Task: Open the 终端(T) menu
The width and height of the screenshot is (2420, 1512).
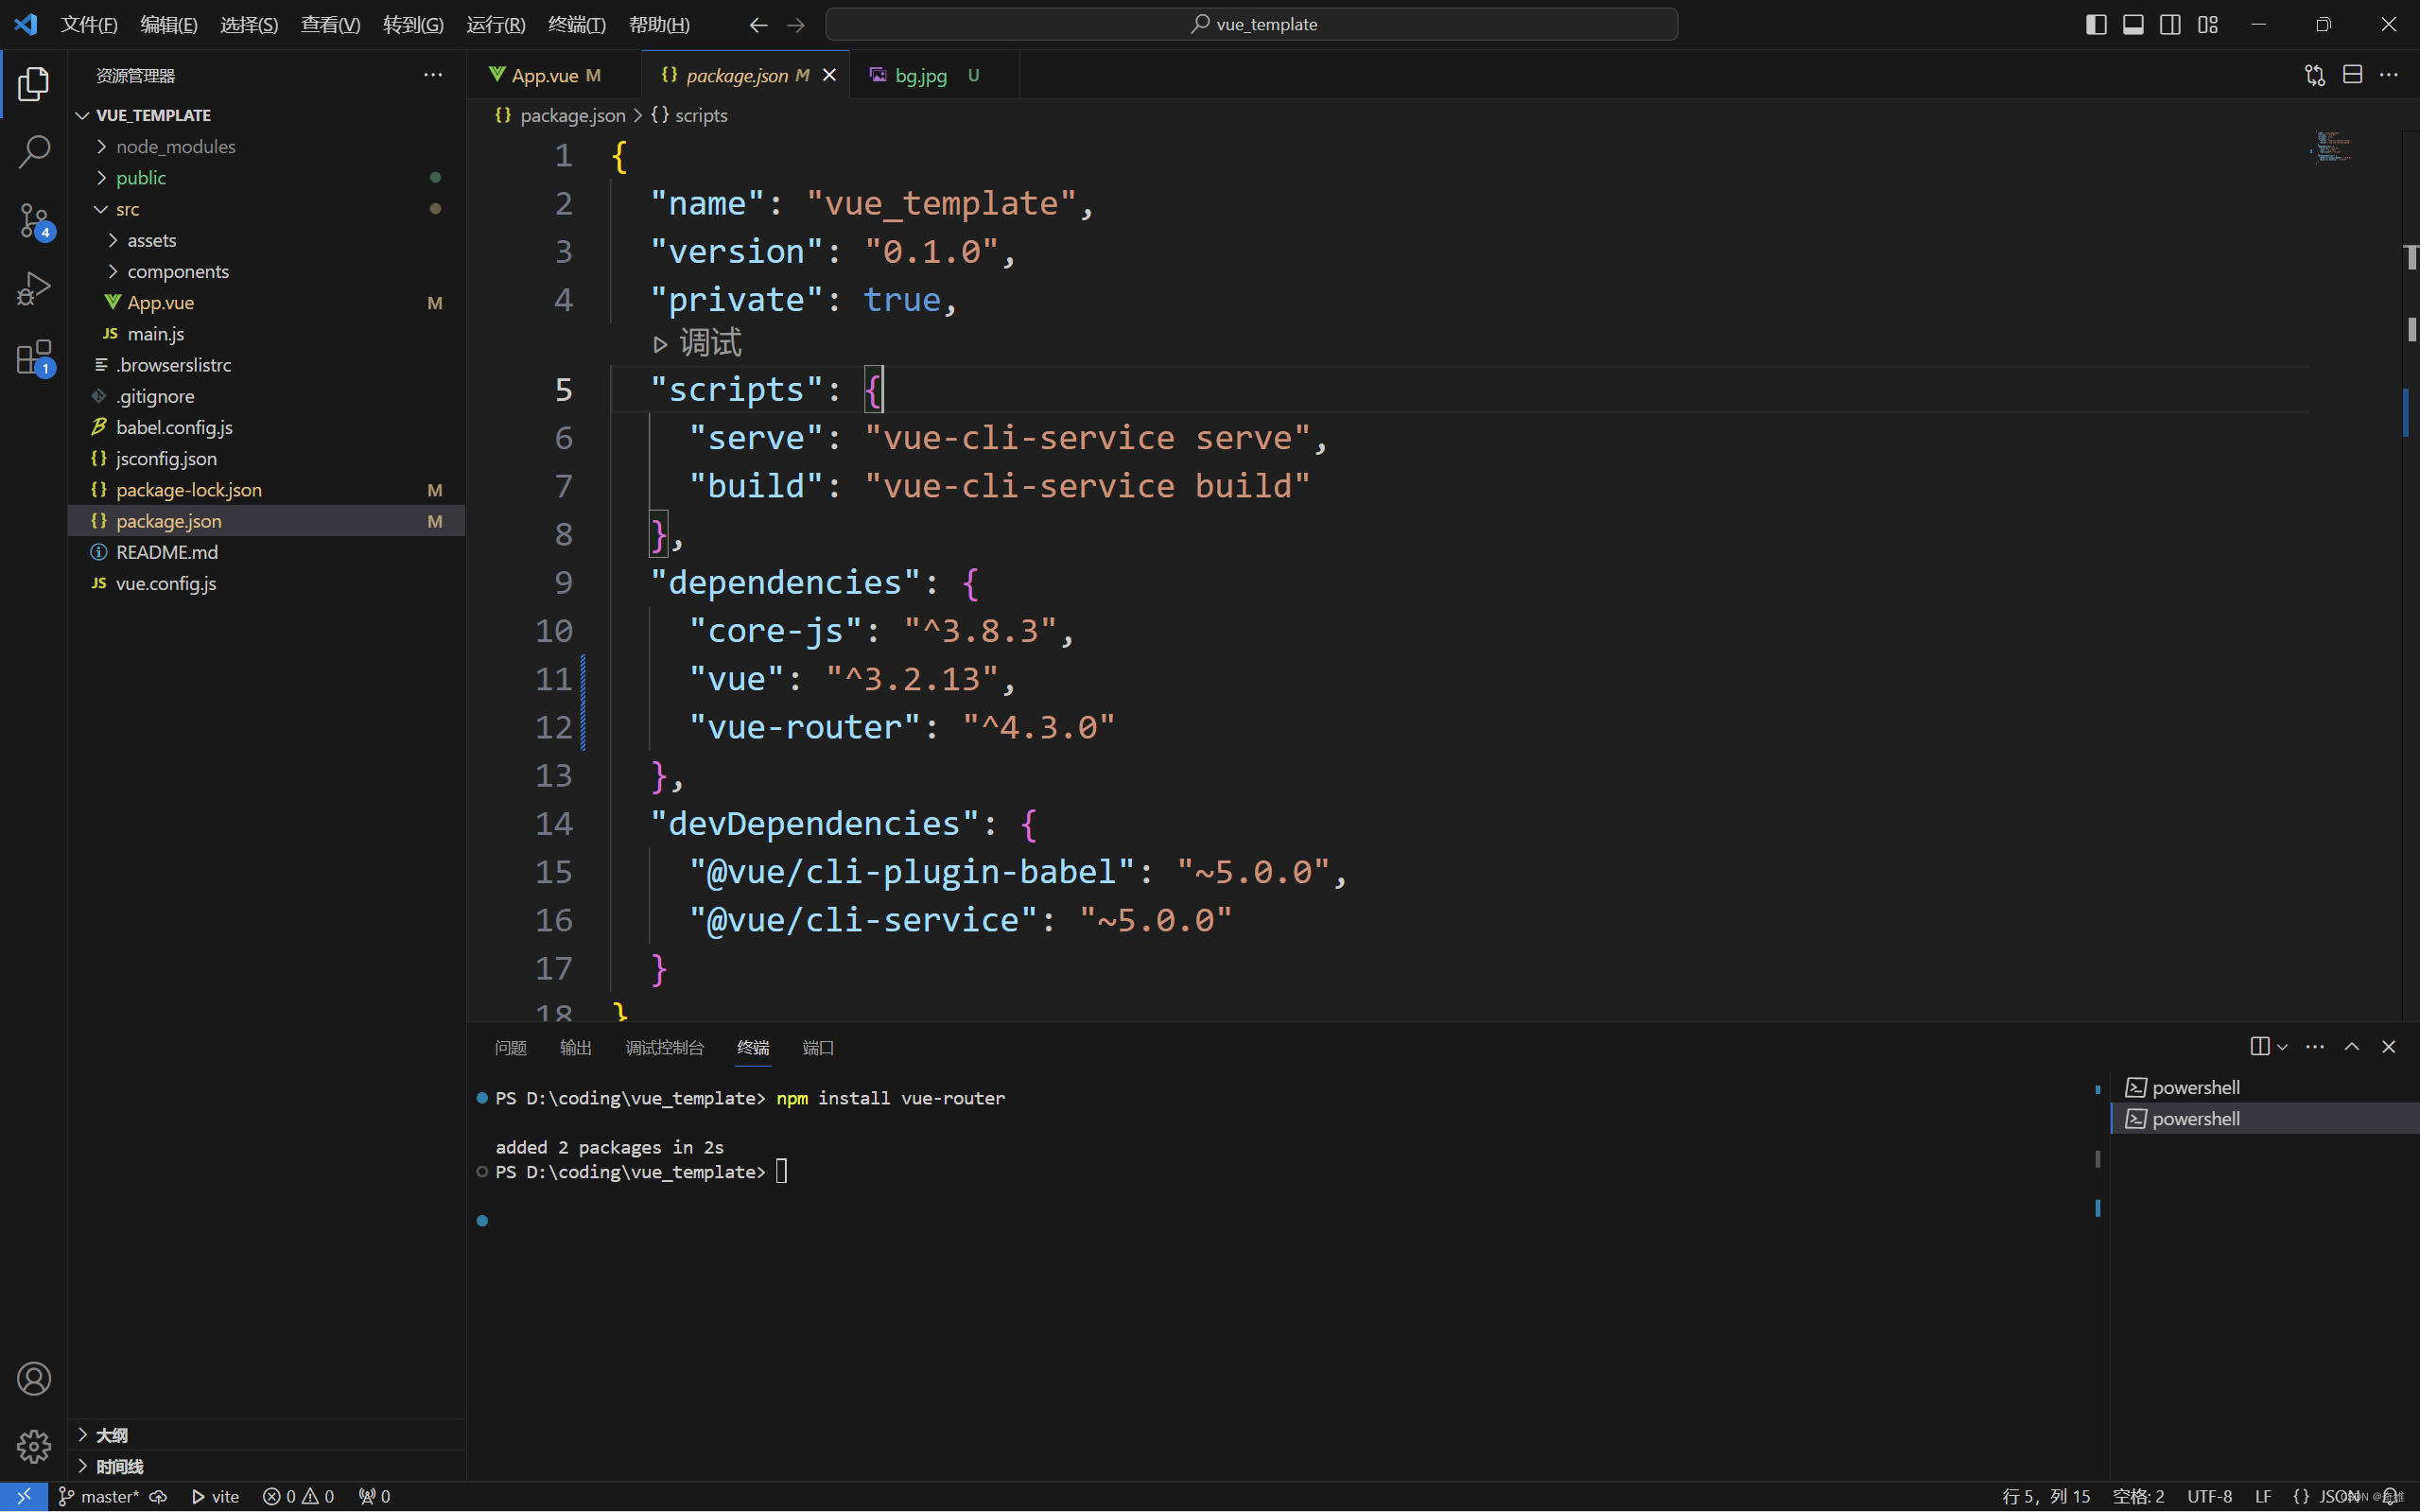Action: pyautogui.click(x=576, y=24)
